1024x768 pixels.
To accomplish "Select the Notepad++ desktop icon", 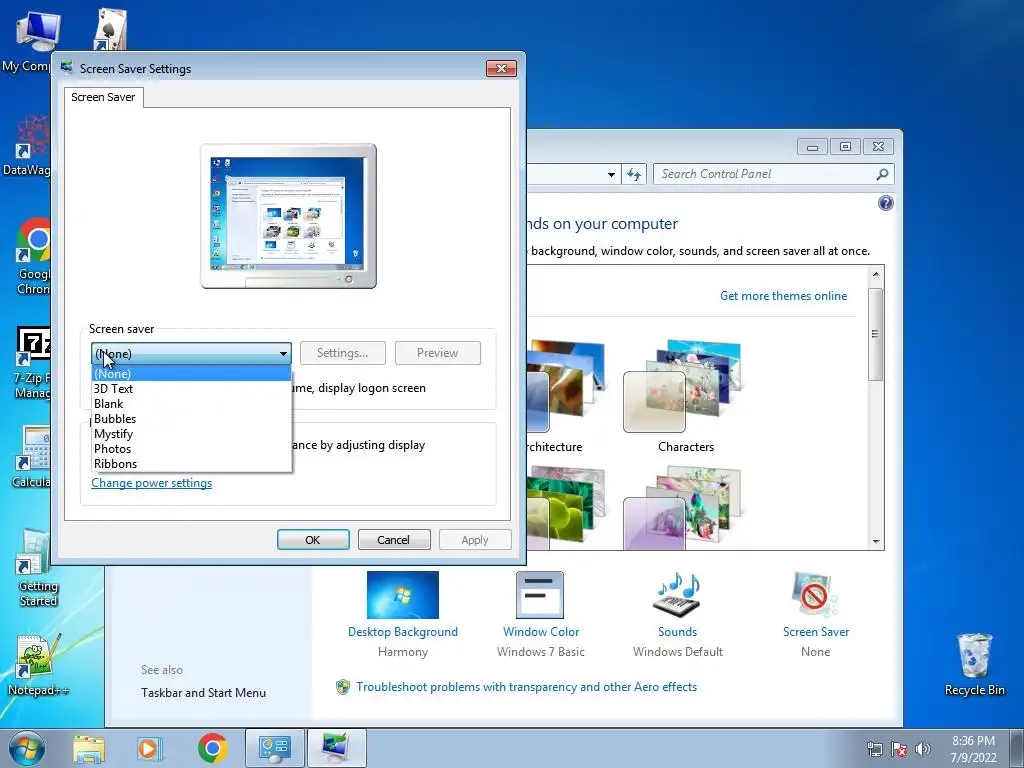I will coord(38,665).
